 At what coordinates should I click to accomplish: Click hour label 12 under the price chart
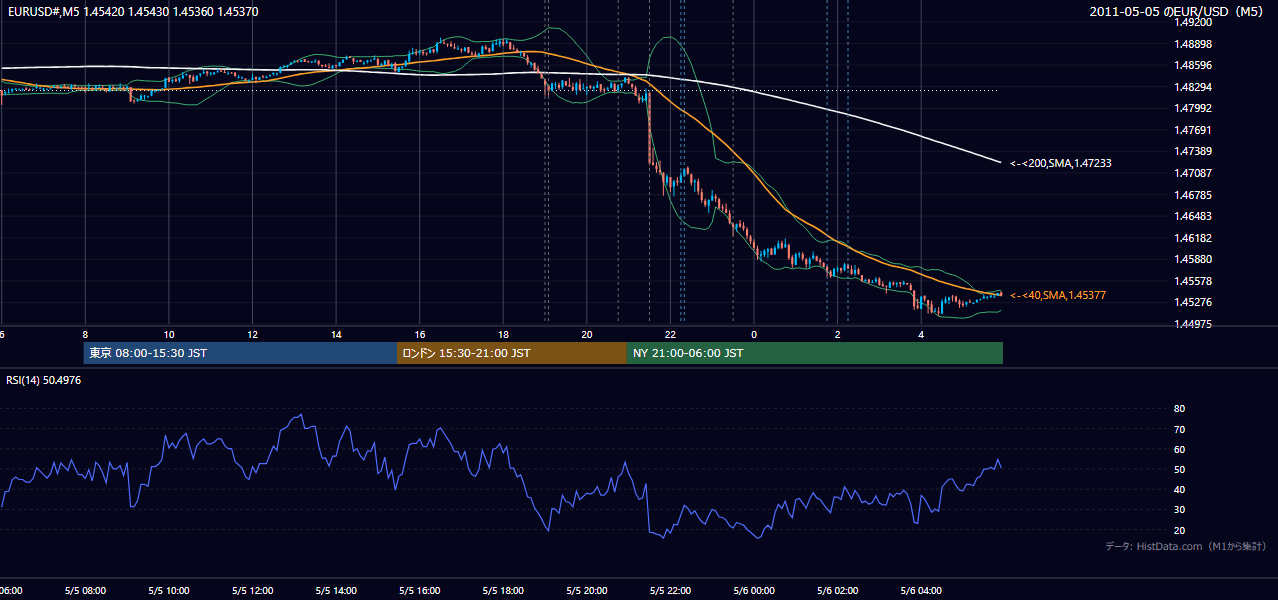pos(252,334)
